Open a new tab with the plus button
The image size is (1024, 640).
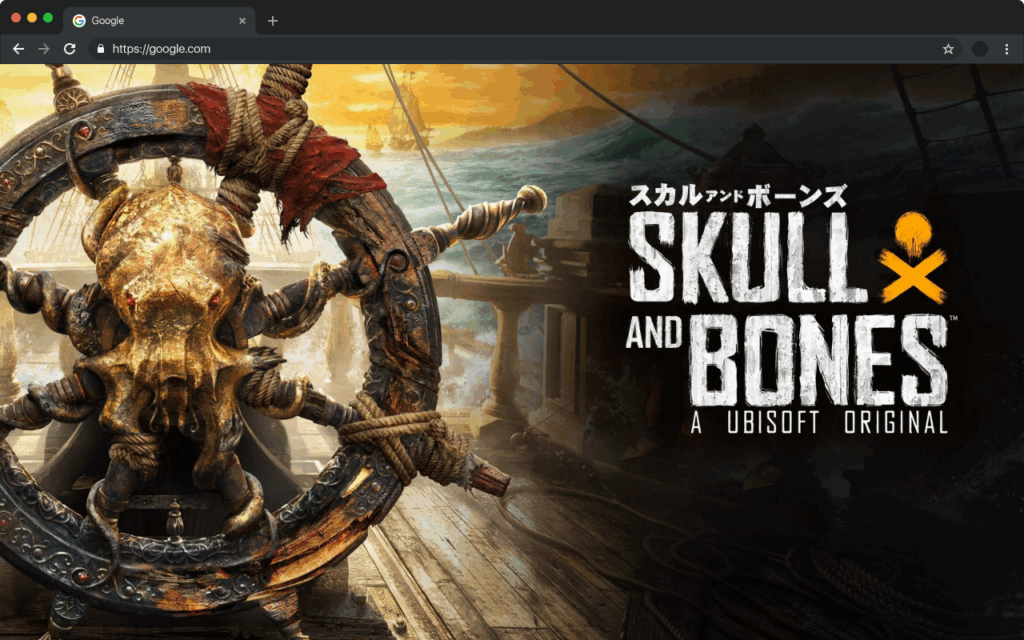[272, 20]
